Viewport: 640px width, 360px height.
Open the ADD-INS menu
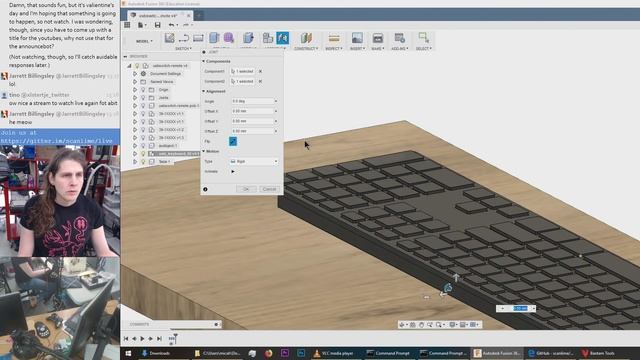point(400,49)
